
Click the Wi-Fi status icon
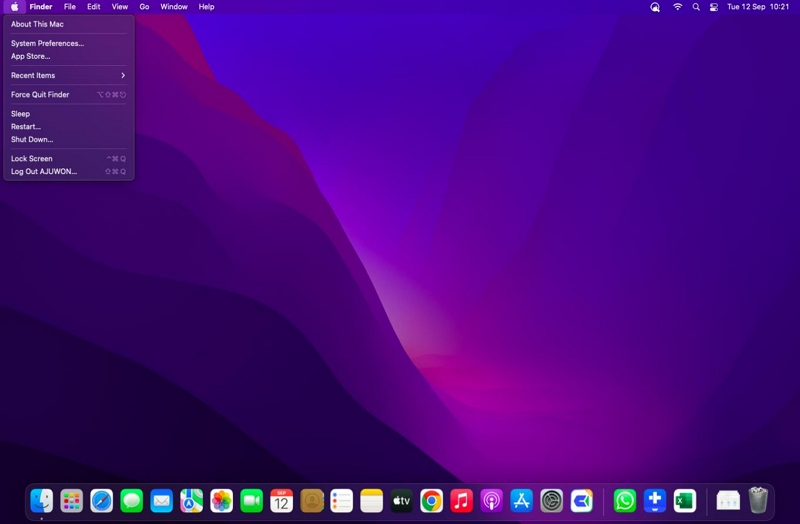(678, 7)
